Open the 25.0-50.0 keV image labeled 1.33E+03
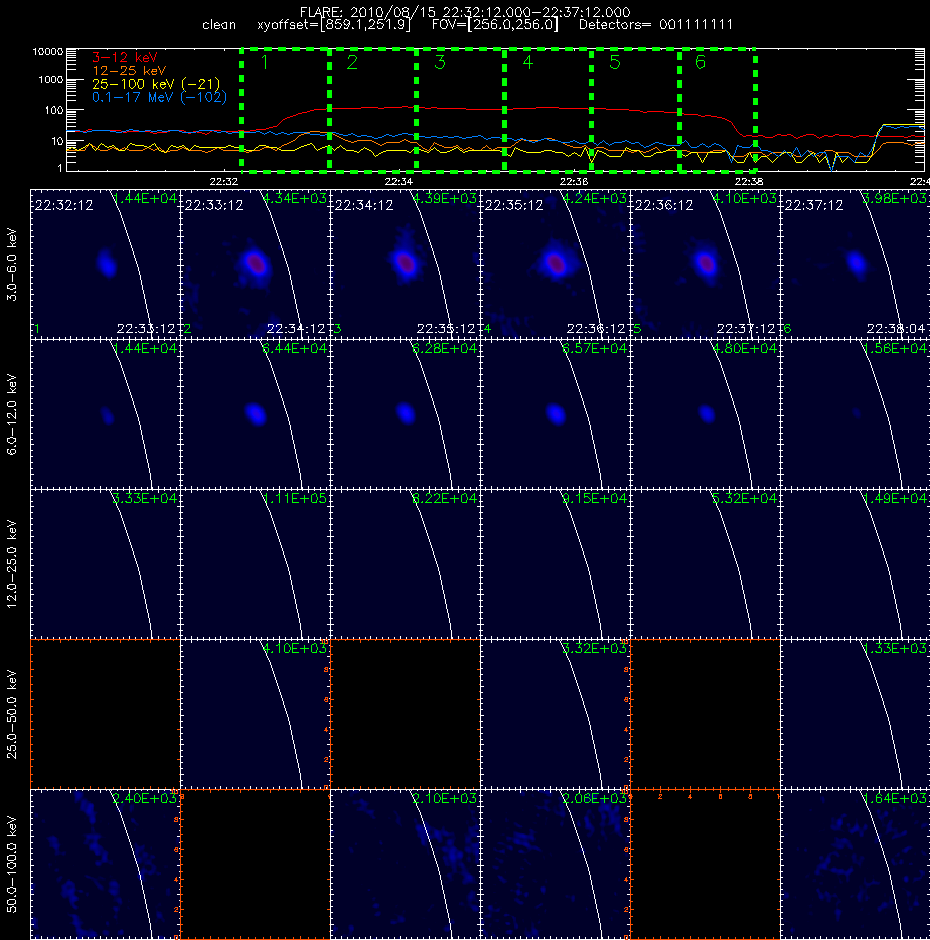 855,713
